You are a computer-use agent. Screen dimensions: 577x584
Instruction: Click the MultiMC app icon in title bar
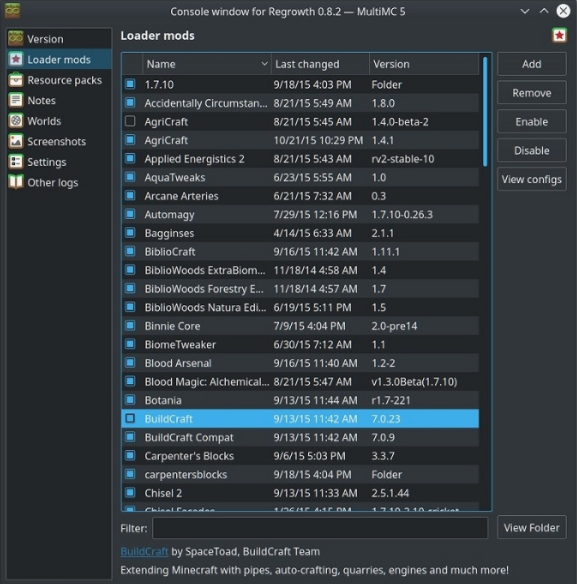click(x=12, y=10)
